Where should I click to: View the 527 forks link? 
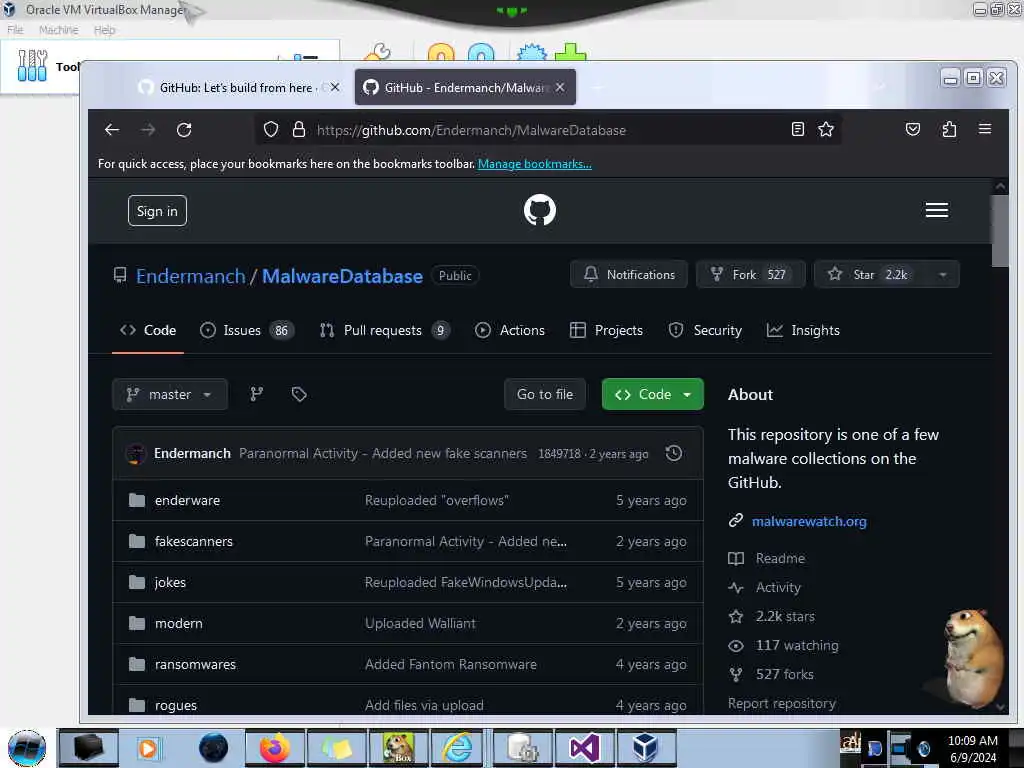point(784,674)
